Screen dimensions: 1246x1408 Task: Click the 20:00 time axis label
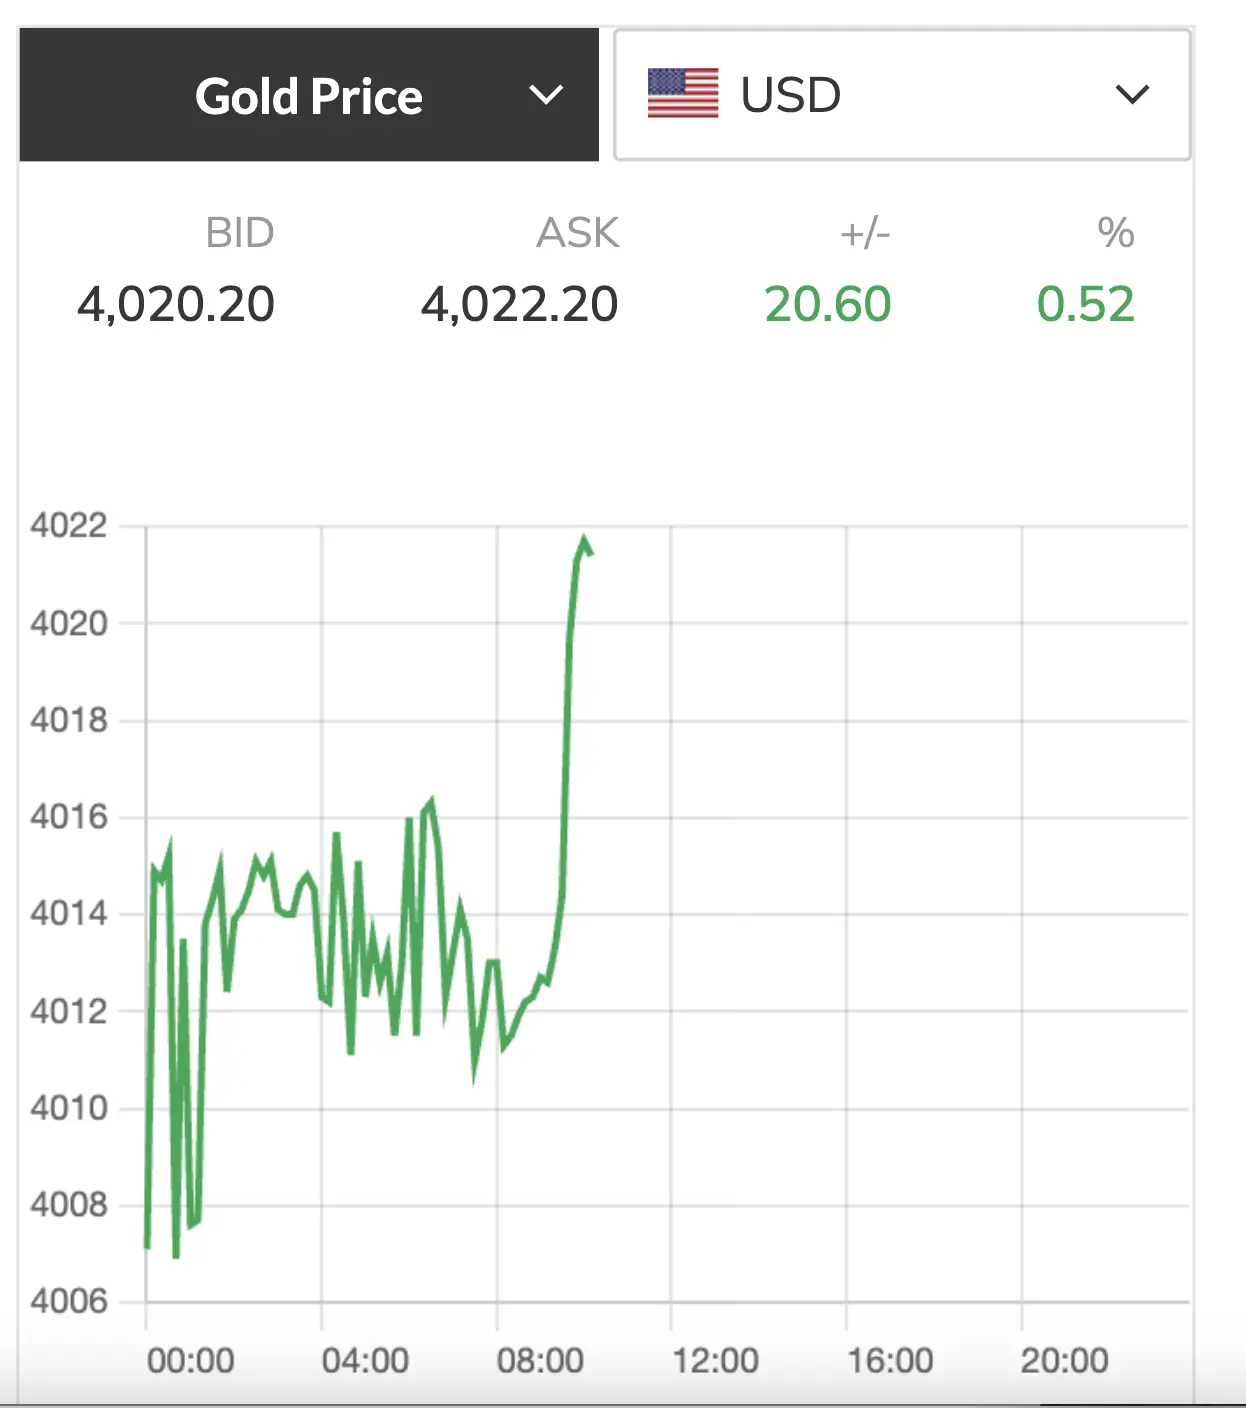1064,1360
